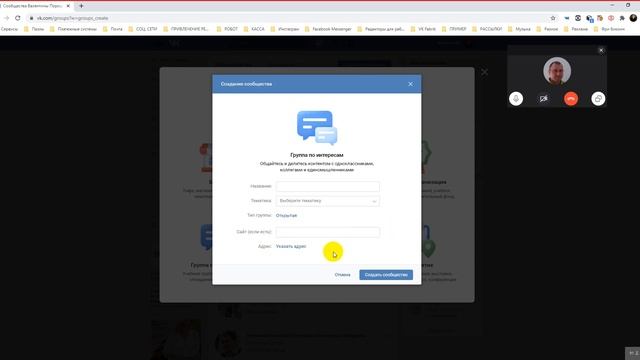Close the call widget overlay
This screenshot has width=640, height=360.
coord(601,50)
